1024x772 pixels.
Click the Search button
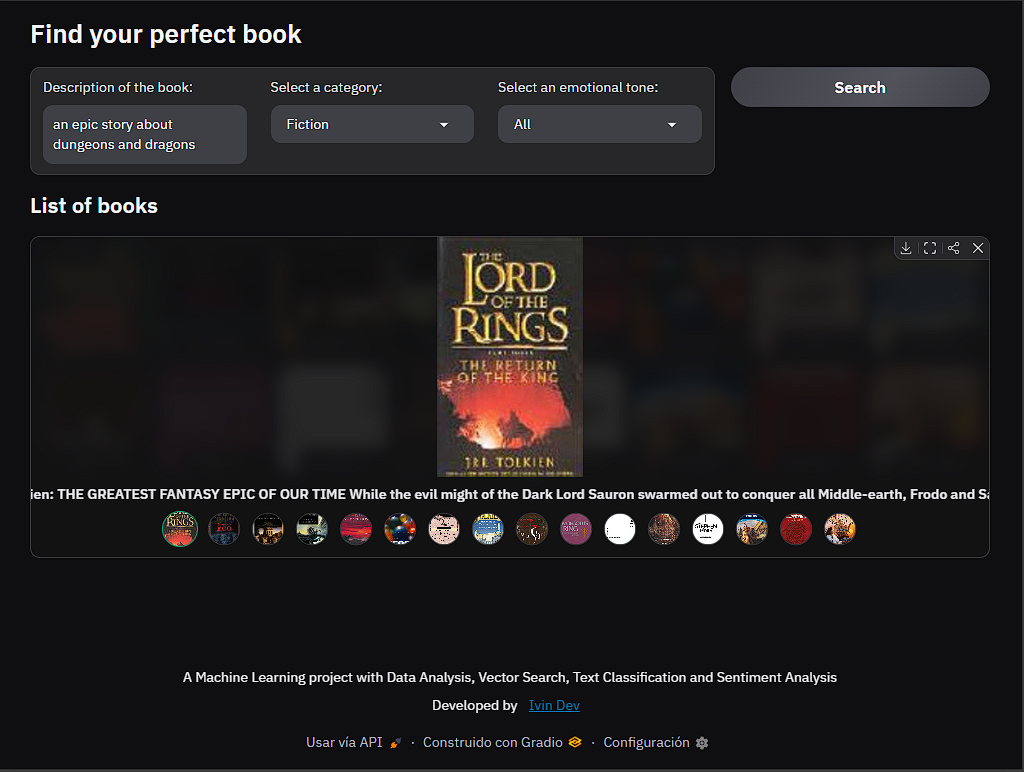(x=860, y=88)
